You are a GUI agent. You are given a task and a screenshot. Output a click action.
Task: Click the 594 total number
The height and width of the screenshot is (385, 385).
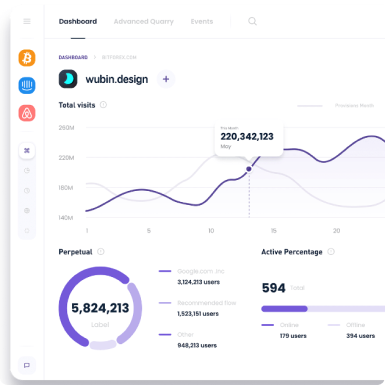click(273, 288)
